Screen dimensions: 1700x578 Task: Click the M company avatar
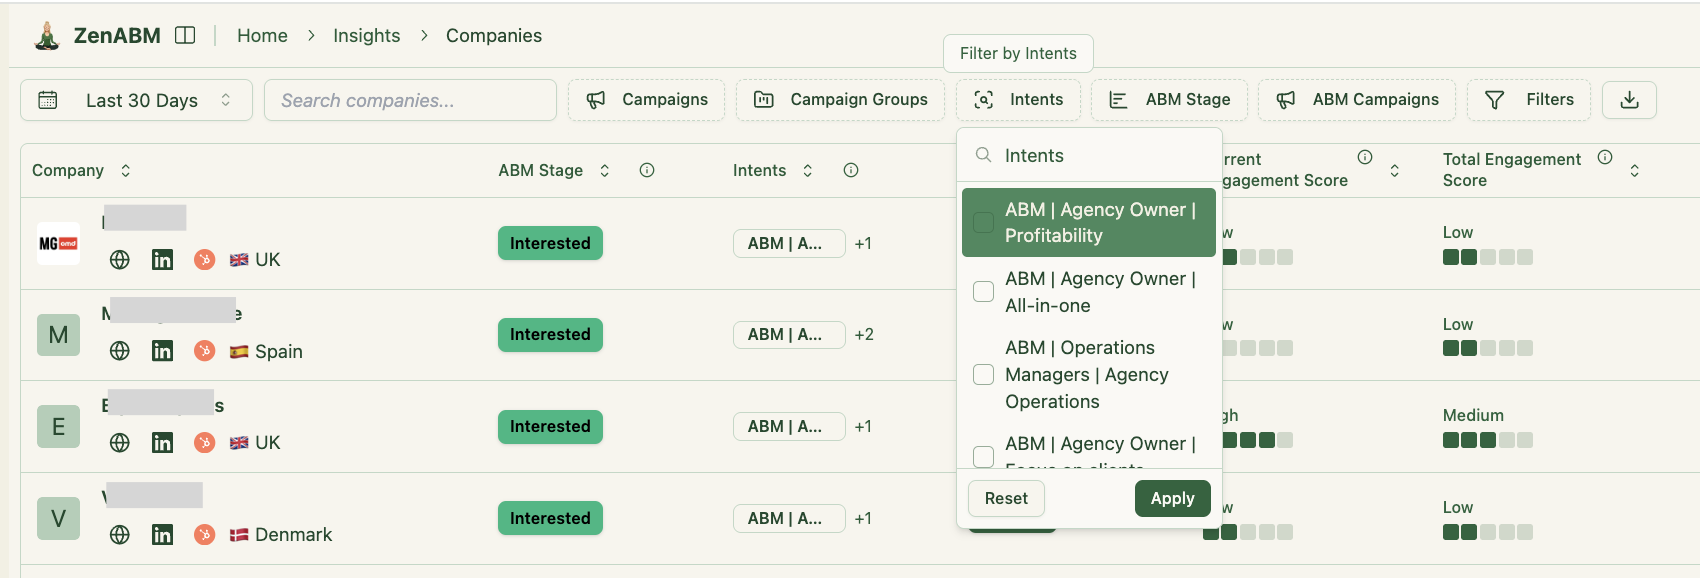(x=58, y=335)
